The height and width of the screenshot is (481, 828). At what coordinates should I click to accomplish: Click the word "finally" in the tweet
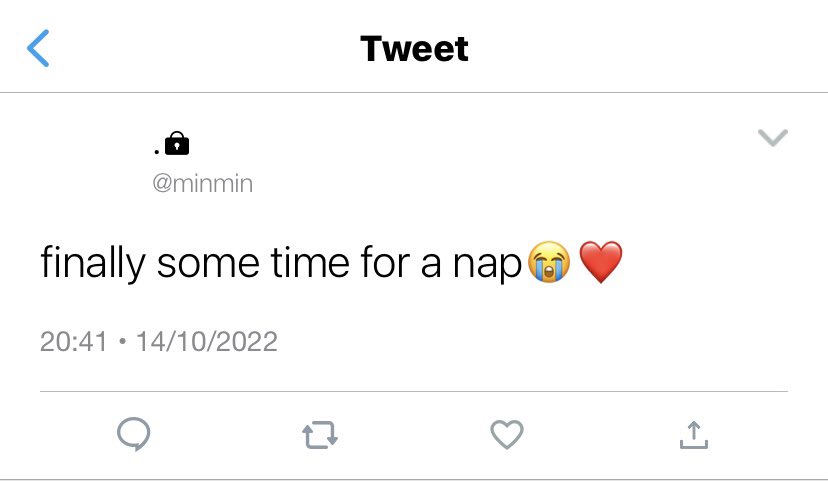[93, 262]
